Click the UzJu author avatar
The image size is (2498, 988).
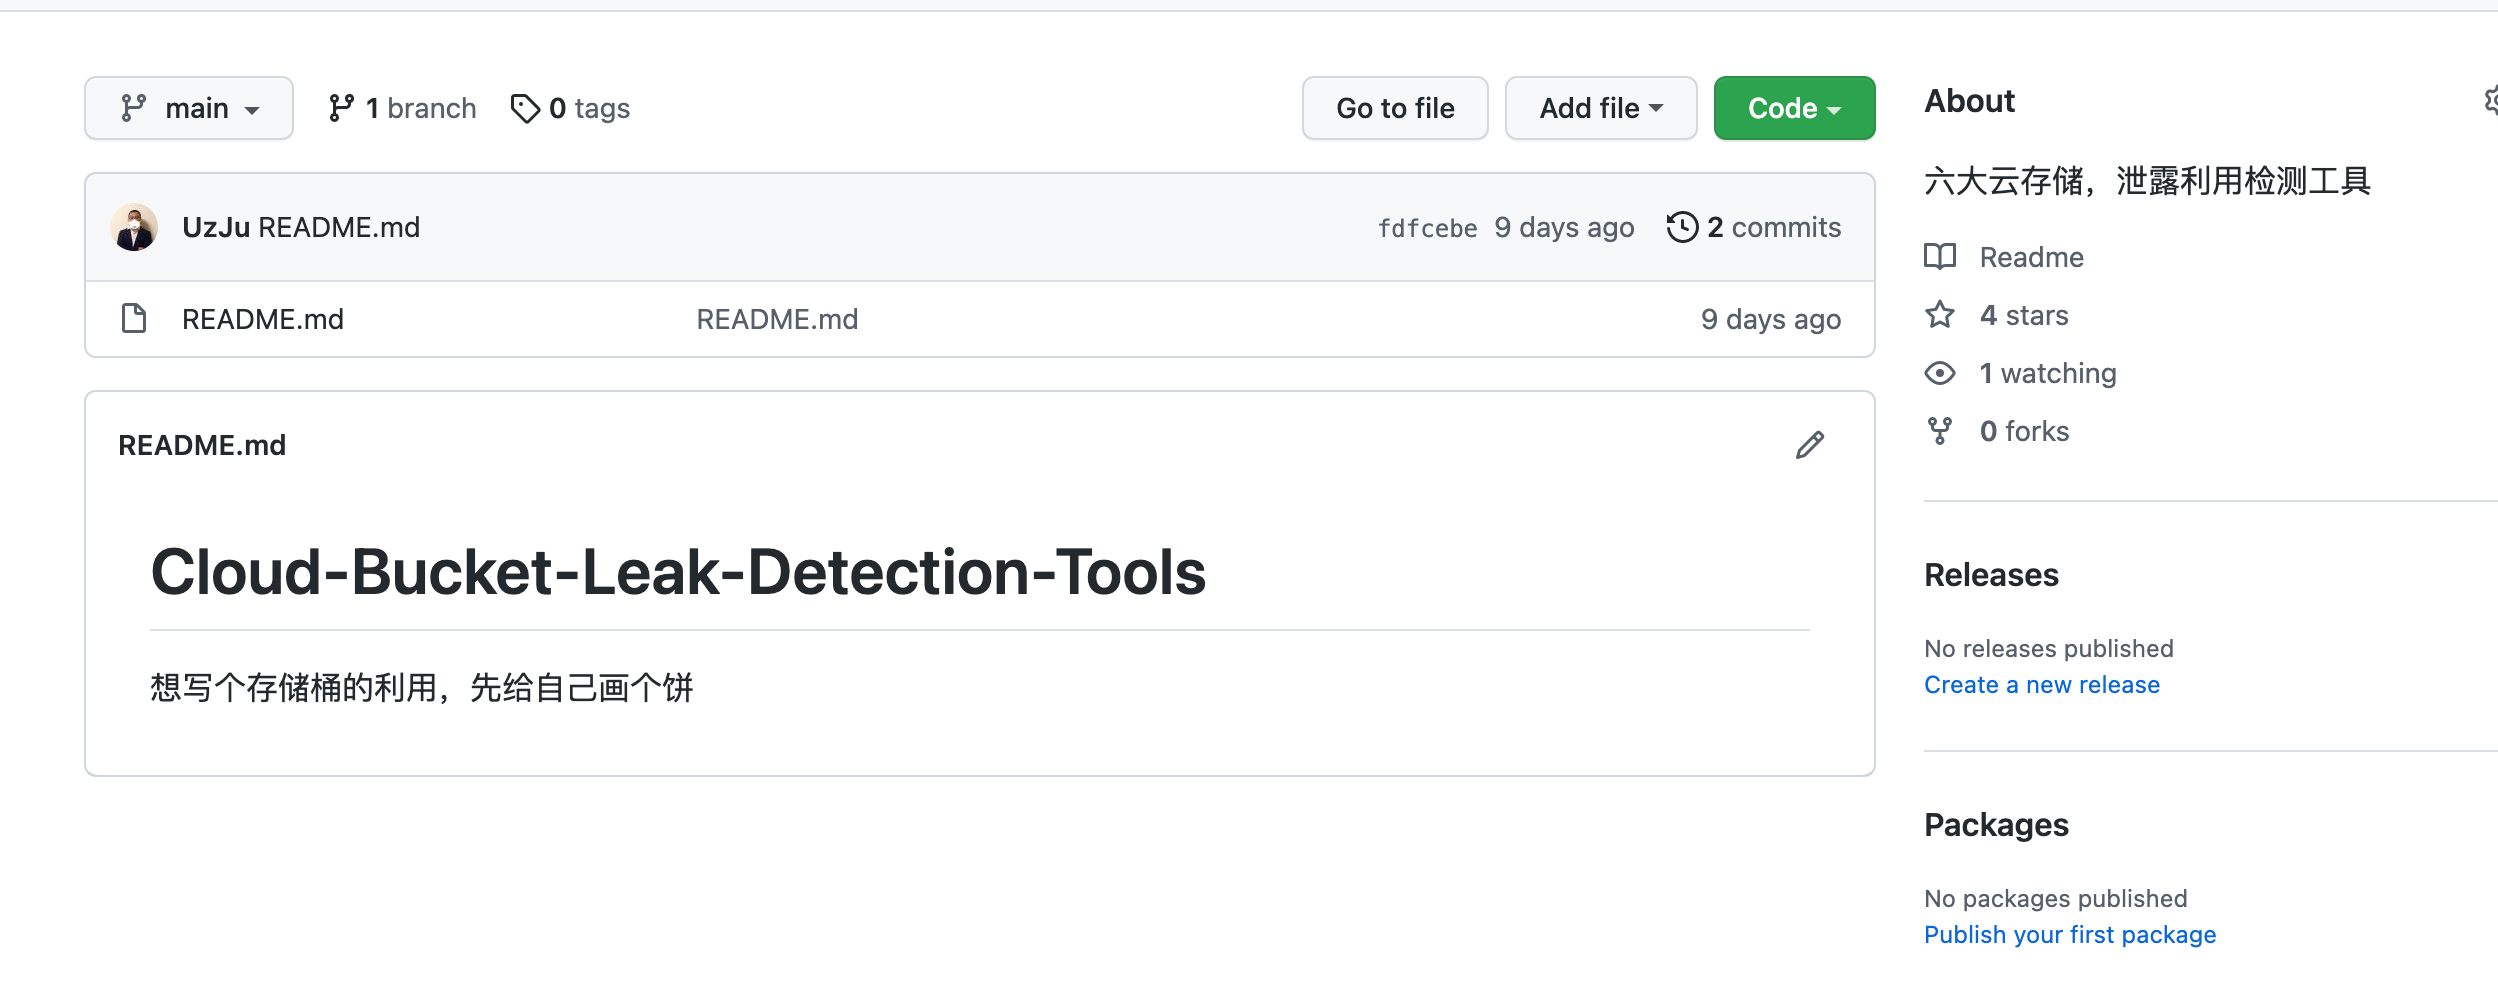(134, 227)
